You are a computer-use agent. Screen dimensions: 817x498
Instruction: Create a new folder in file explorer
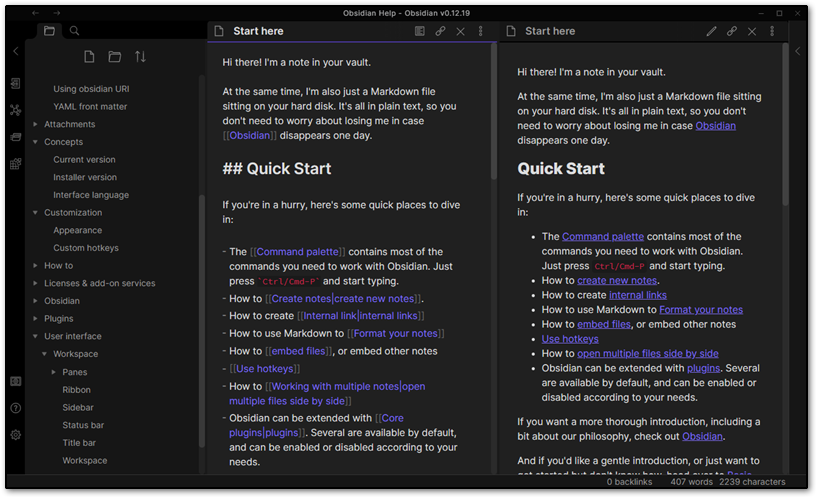115,57
